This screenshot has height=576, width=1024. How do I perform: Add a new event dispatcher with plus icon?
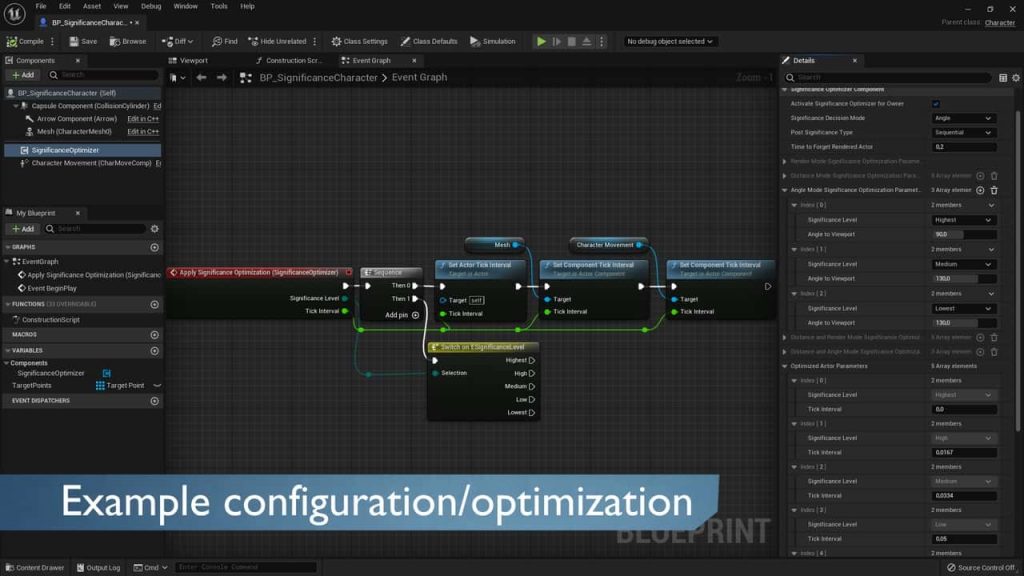(x=155, y=400)
